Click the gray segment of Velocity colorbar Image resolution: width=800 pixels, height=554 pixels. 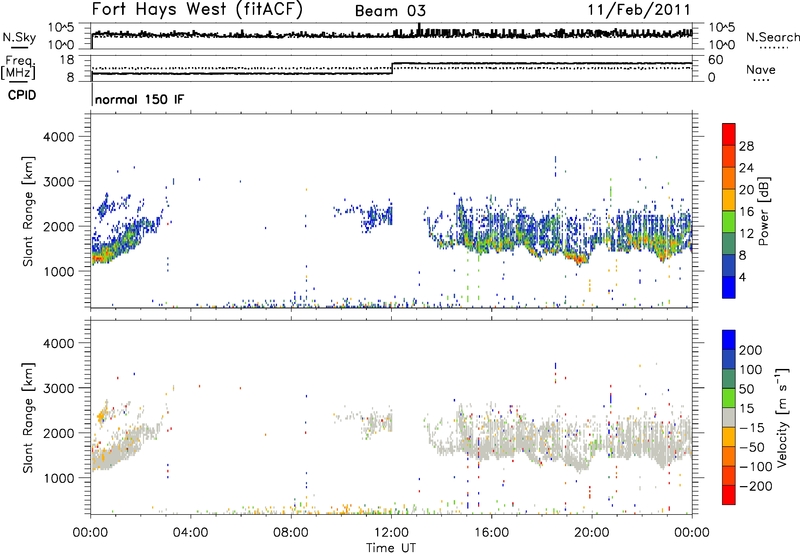(729, 417)
